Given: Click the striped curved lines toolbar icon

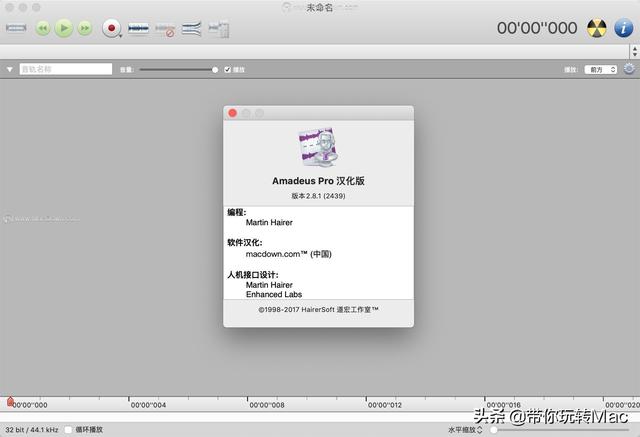Looking at the screenshot, I should click(x=191, y=29).
